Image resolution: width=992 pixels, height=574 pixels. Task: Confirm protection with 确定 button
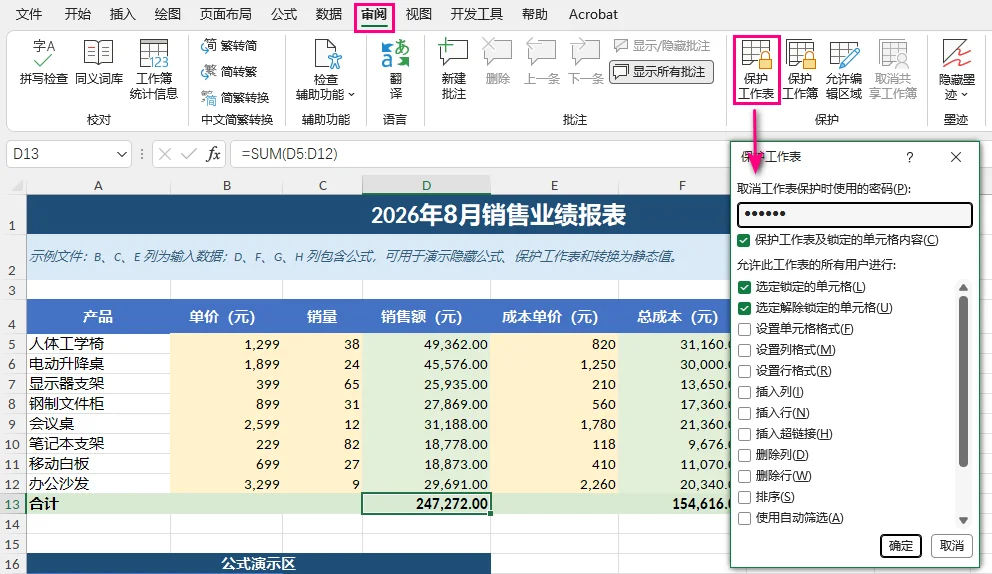[900, 546]
